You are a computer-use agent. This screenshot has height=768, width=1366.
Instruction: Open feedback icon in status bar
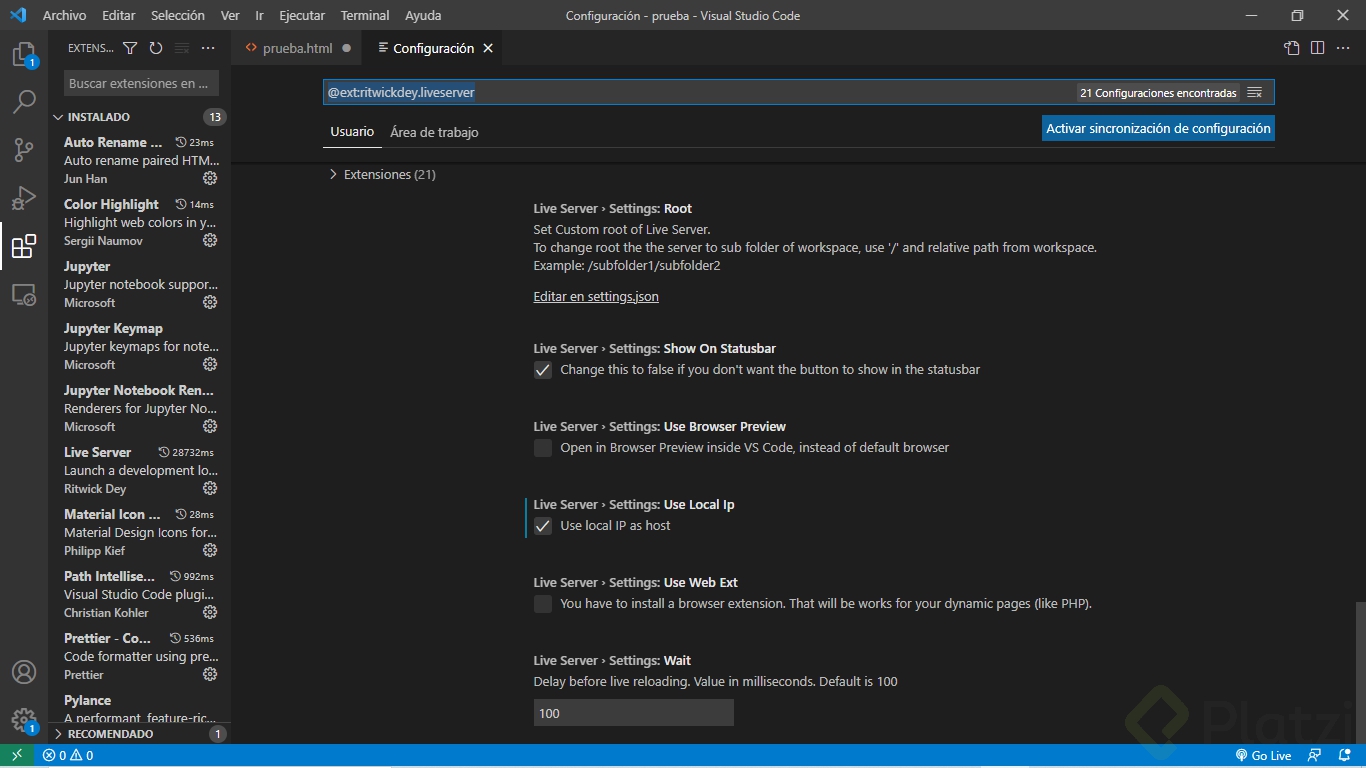coord(1315,755)
